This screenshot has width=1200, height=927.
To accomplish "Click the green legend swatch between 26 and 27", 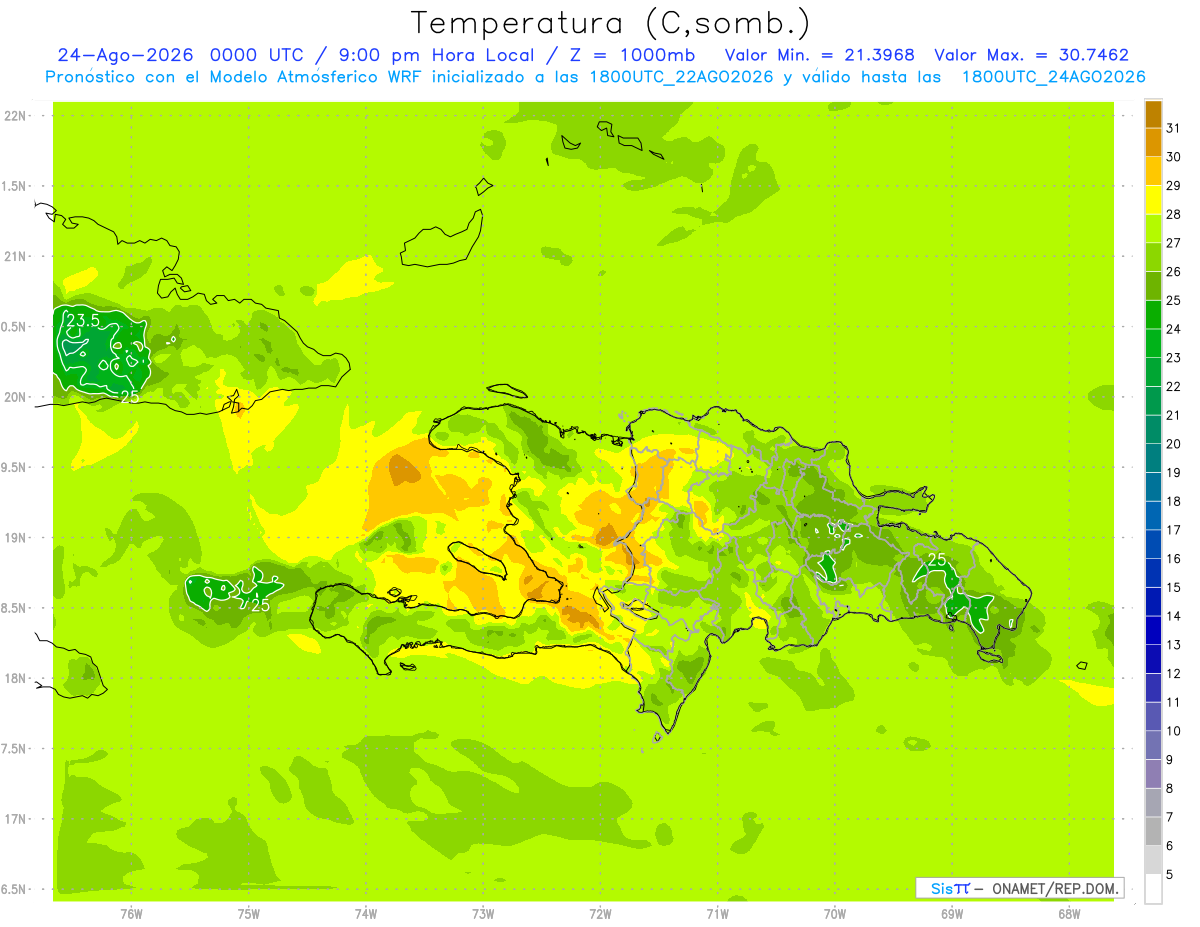I will (1153, 257).
